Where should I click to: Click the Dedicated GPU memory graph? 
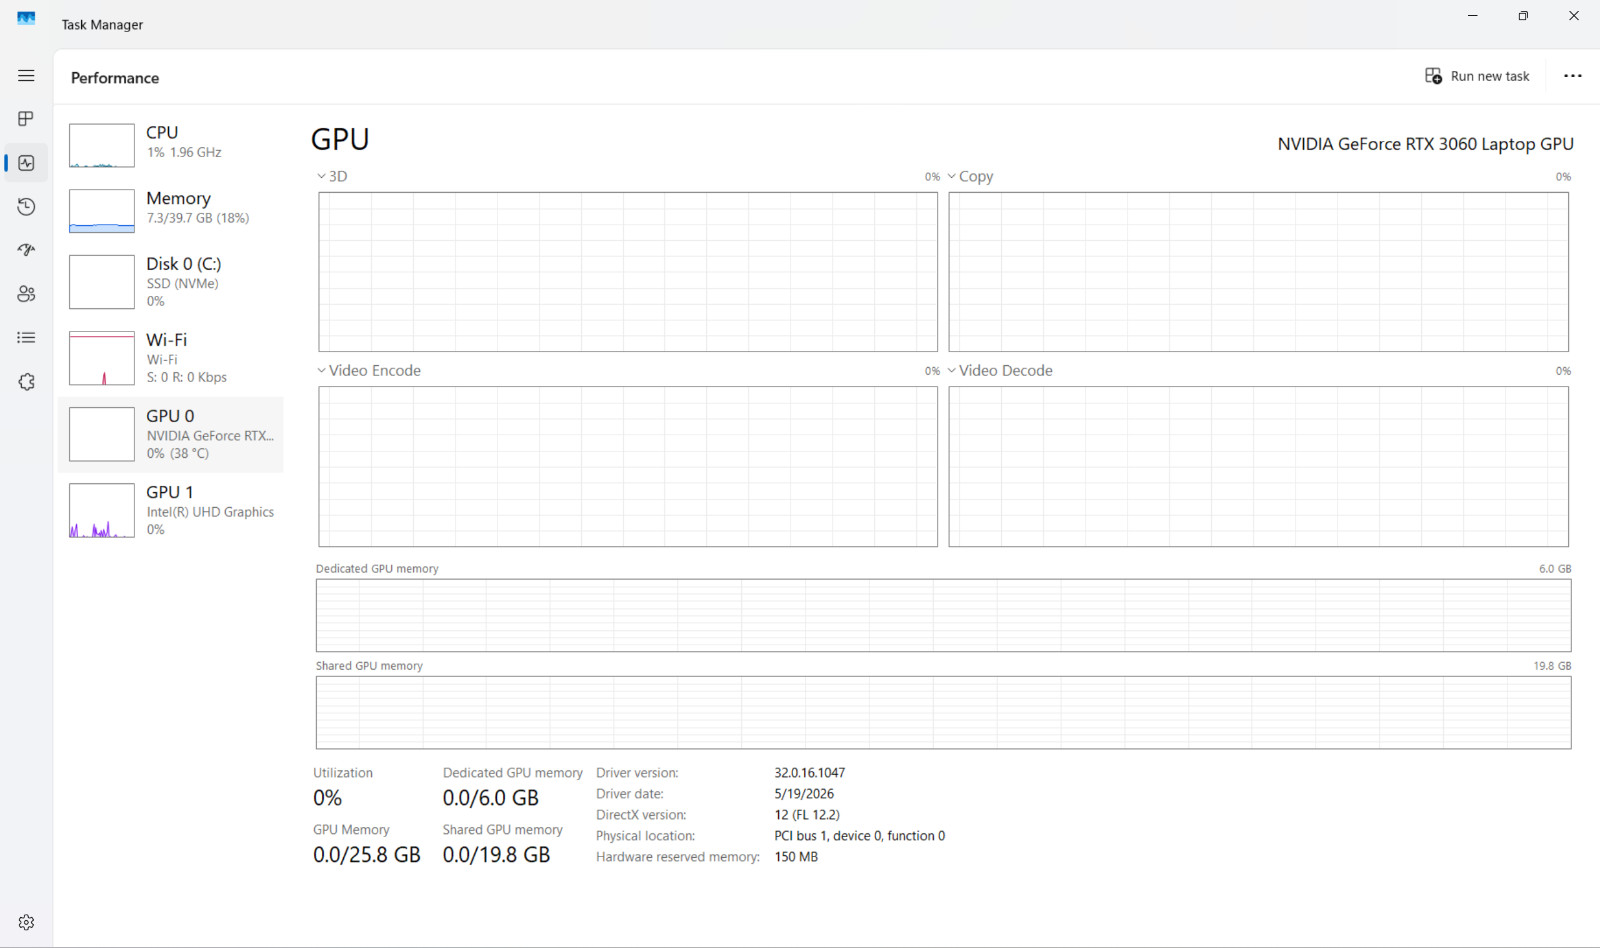[943, 616]
